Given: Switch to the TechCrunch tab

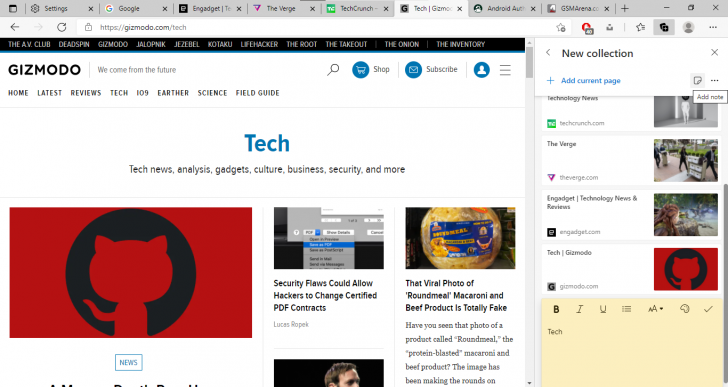Looking at the screenshot, I should [x=357, y=8].
